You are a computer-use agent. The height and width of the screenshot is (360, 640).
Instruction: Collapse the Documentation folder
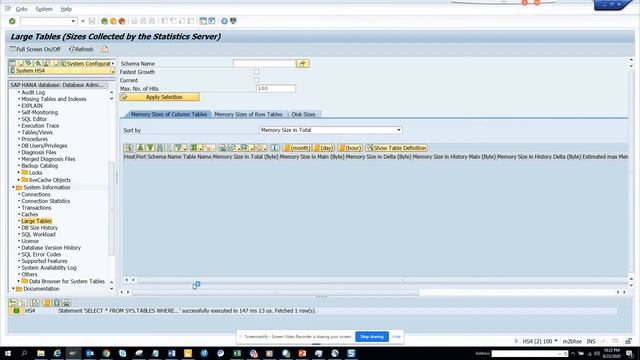pyautogui.click(x=13, y=289)
